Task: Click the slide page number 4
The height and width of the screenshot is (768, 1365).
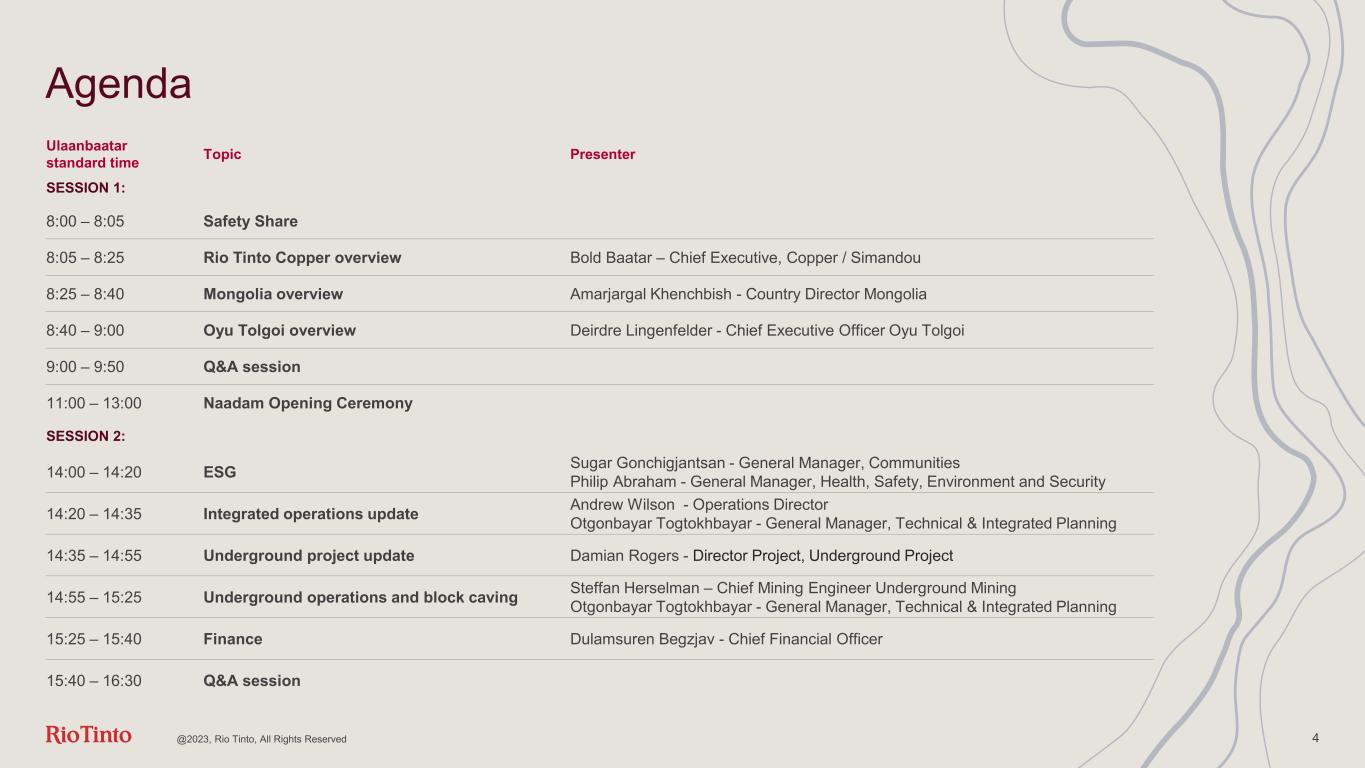Action: [x=1315, y=738]
